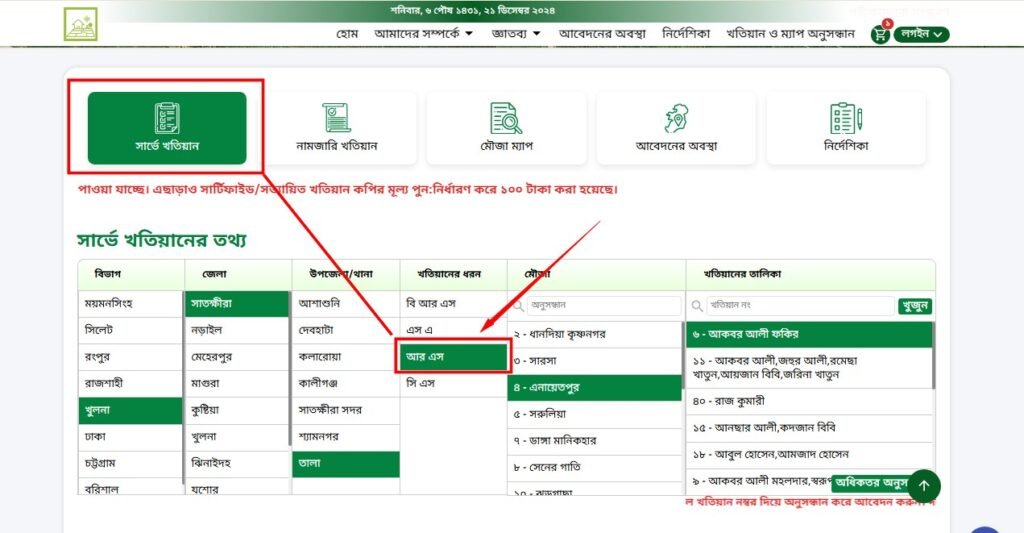Select mouza ২ - ধানদিয়া কৃষ্ণনগর
This screenshot has height=533, width=1024.
pos(595,334)
